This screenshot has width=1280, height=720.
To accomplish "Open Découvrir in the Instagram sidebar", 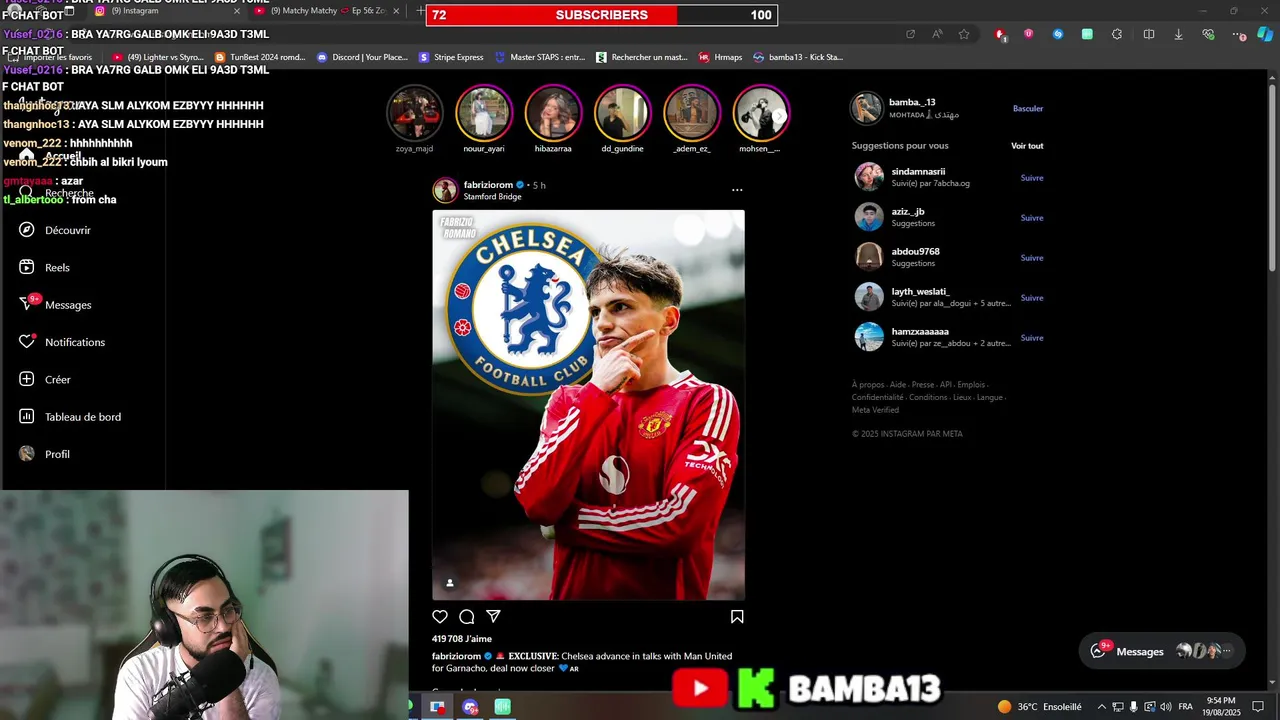I will click(55, 230).
